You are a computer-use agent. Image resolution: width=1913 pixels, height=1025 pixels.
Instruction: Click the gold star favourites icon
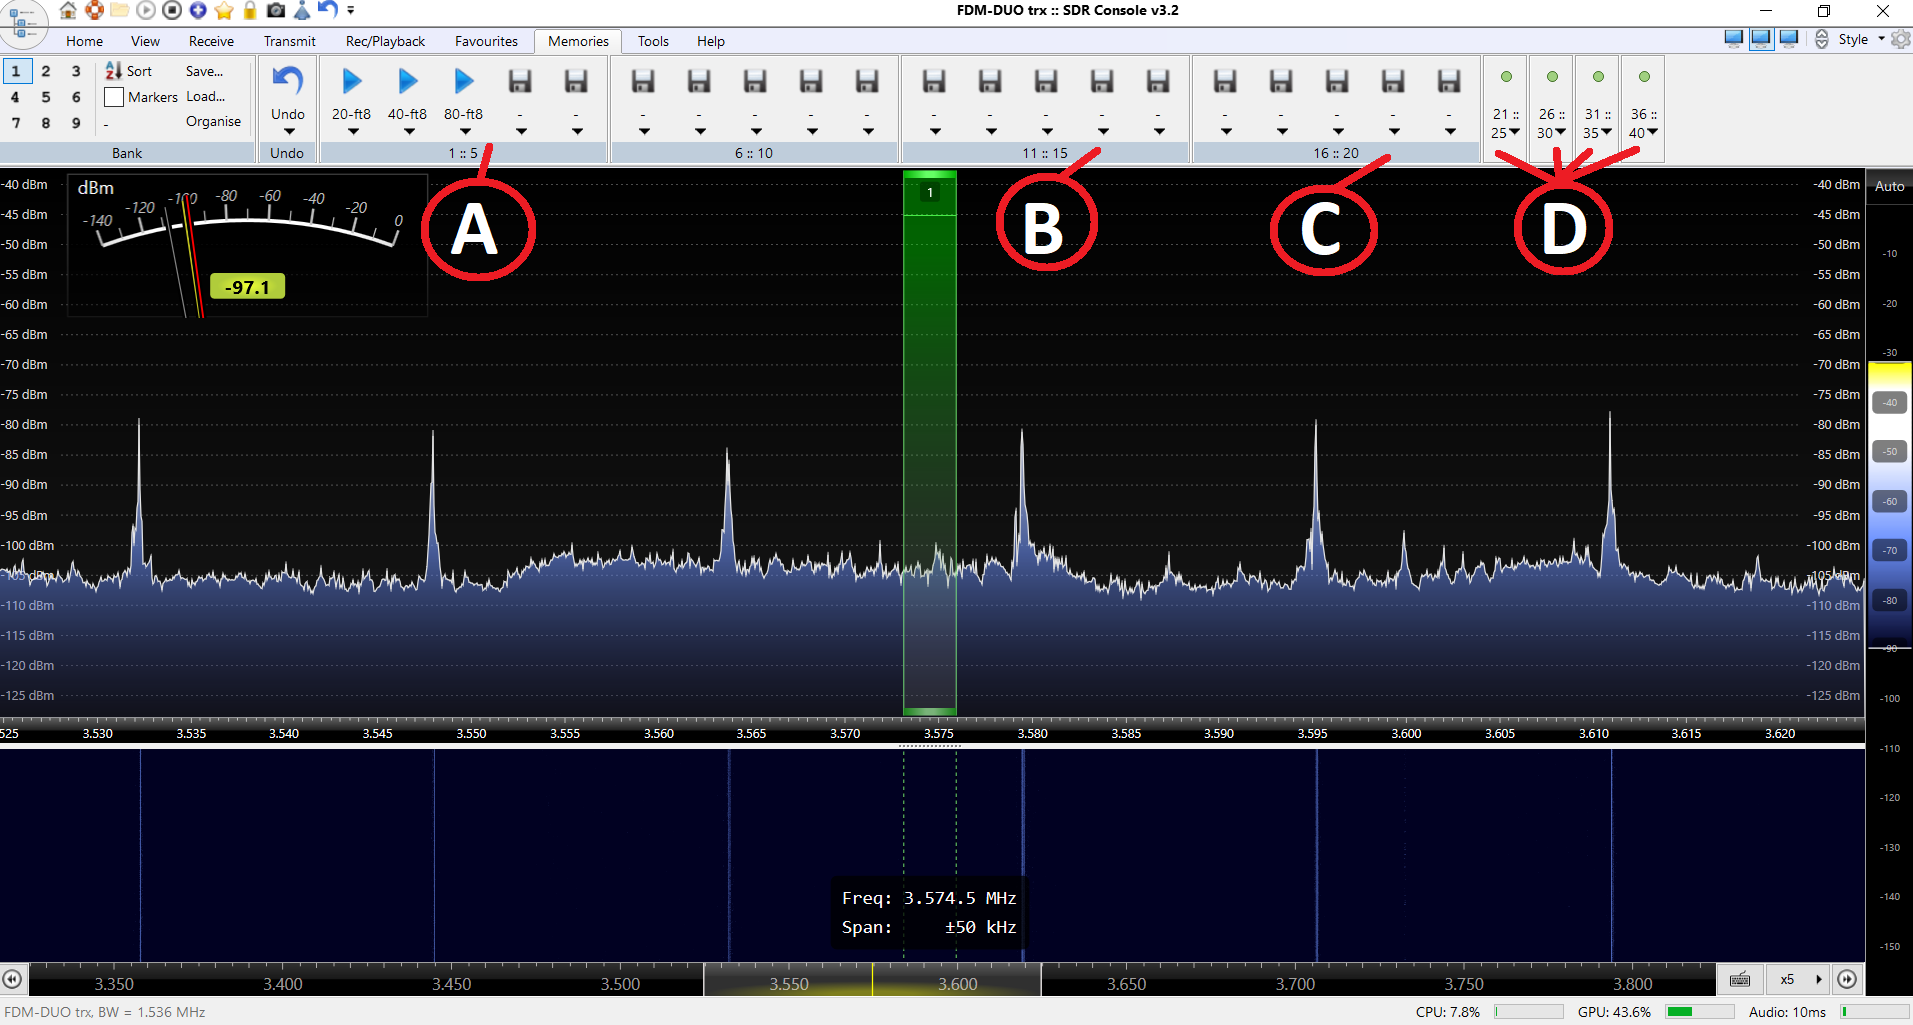point(224,10)
